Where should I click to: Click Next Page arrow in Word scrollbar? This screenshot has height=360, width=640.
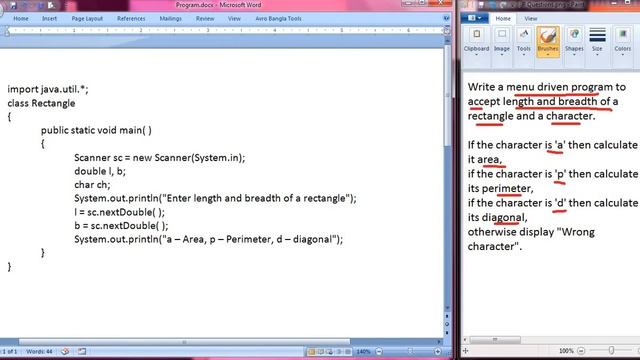coord(447,332)
